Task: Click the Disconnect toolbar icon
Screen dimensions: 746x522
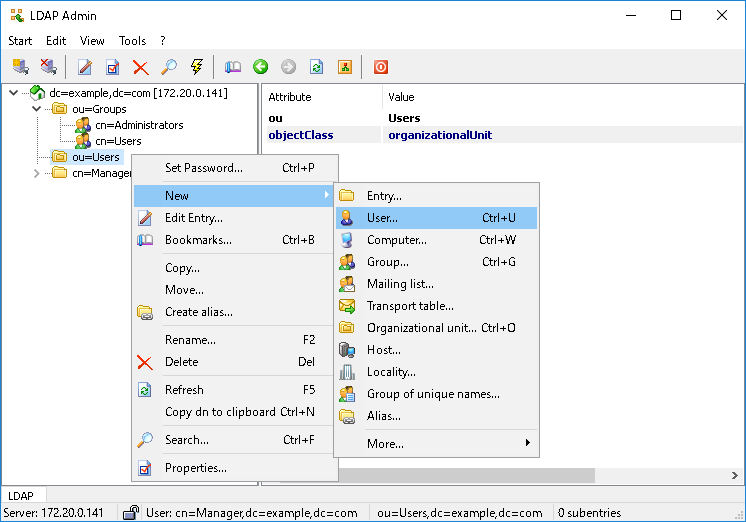Action: click(x=48, y=67)
